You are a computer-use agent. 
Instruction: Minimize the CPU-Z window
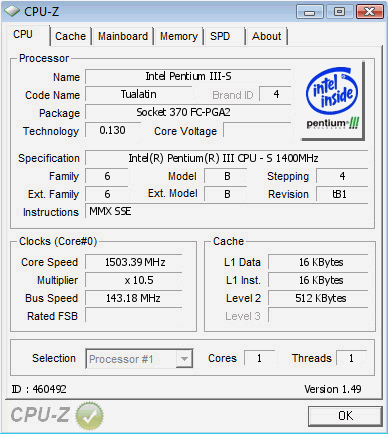[310, 12]
